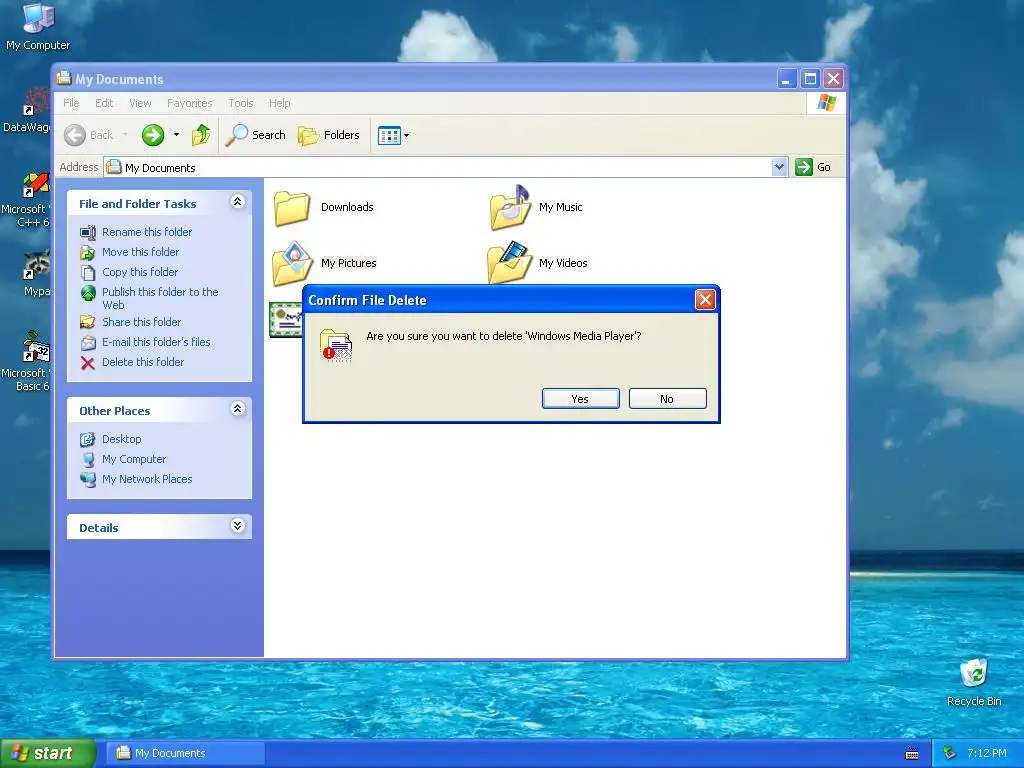Image resolution: width=1024 pixels, height=768 pixels.
Task: Open the Tools menu
Action: (240, 103)
